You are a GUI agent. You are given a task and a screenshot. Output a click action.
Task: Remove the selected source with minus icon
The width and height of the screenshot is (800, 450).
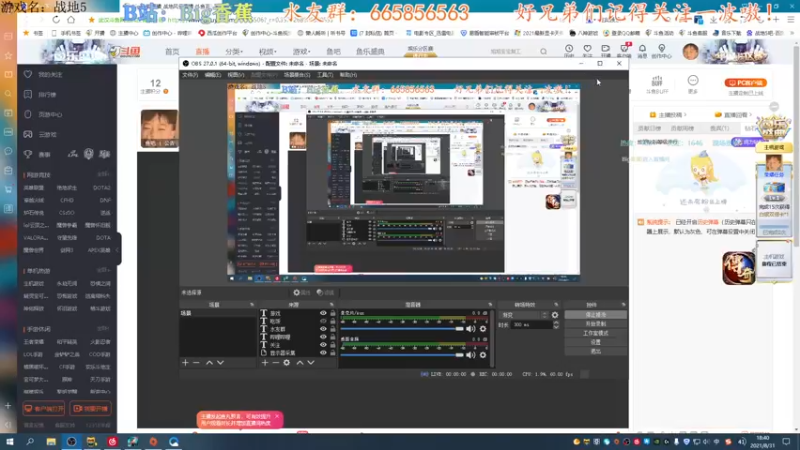276,362
